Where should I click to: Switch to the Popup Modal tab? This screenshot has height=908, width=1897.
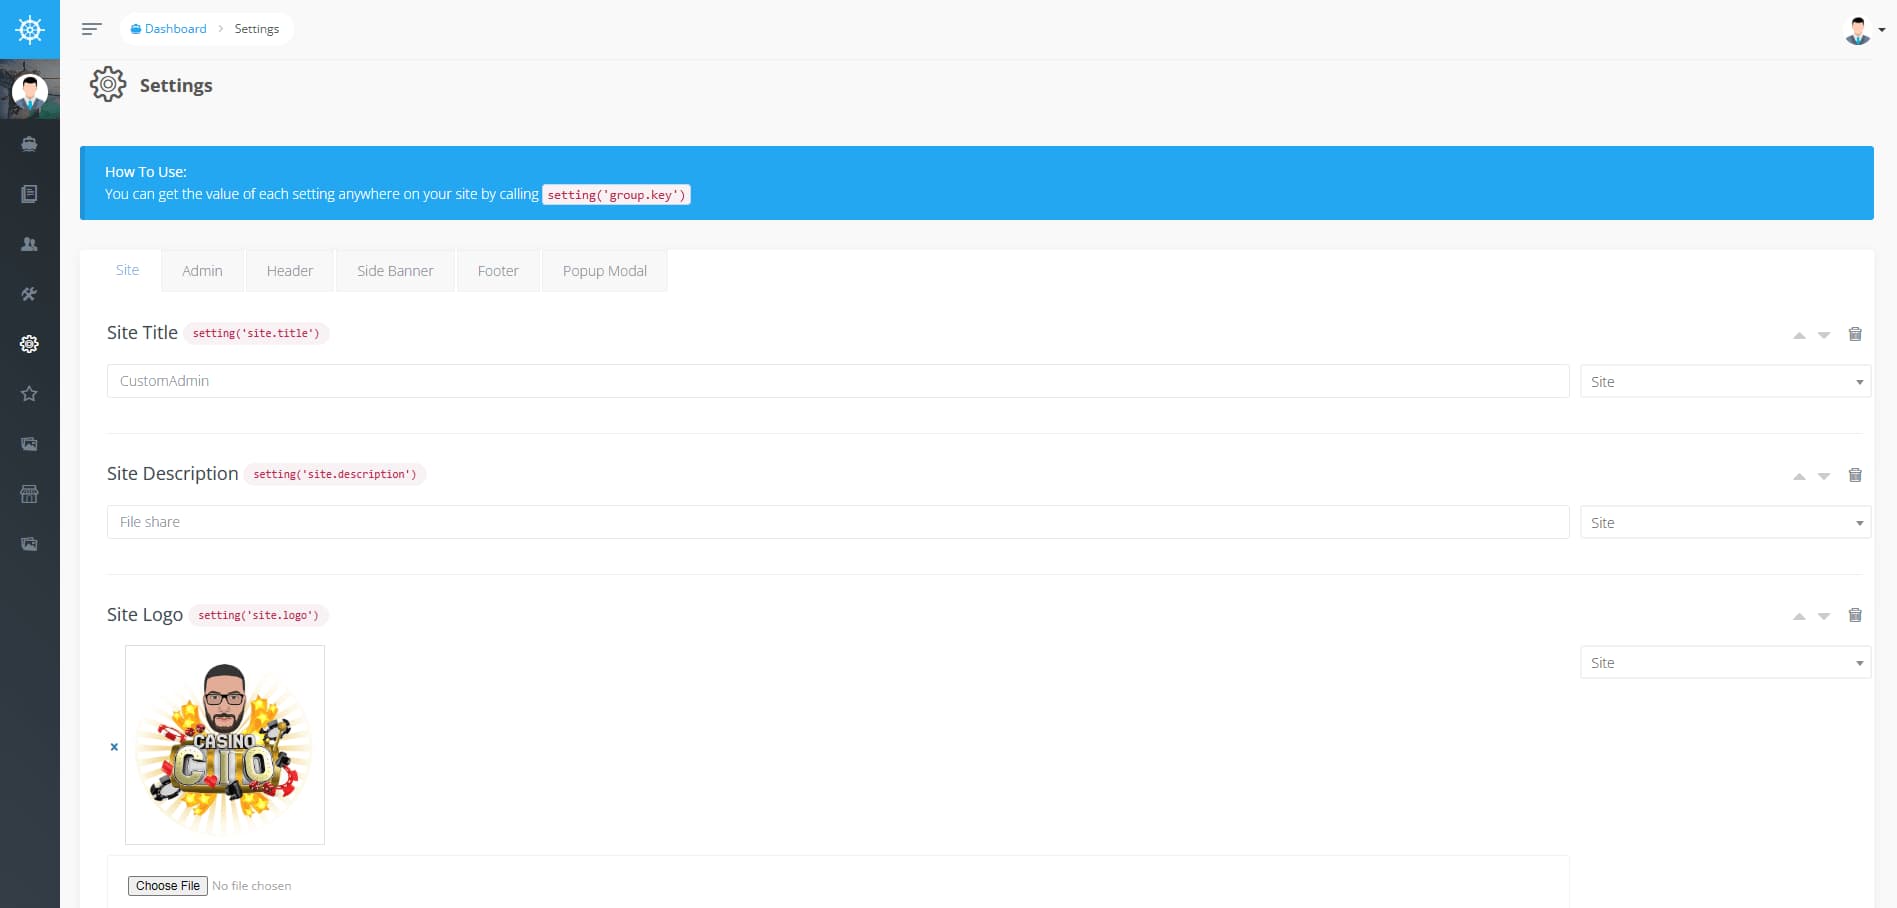(605, 271)
